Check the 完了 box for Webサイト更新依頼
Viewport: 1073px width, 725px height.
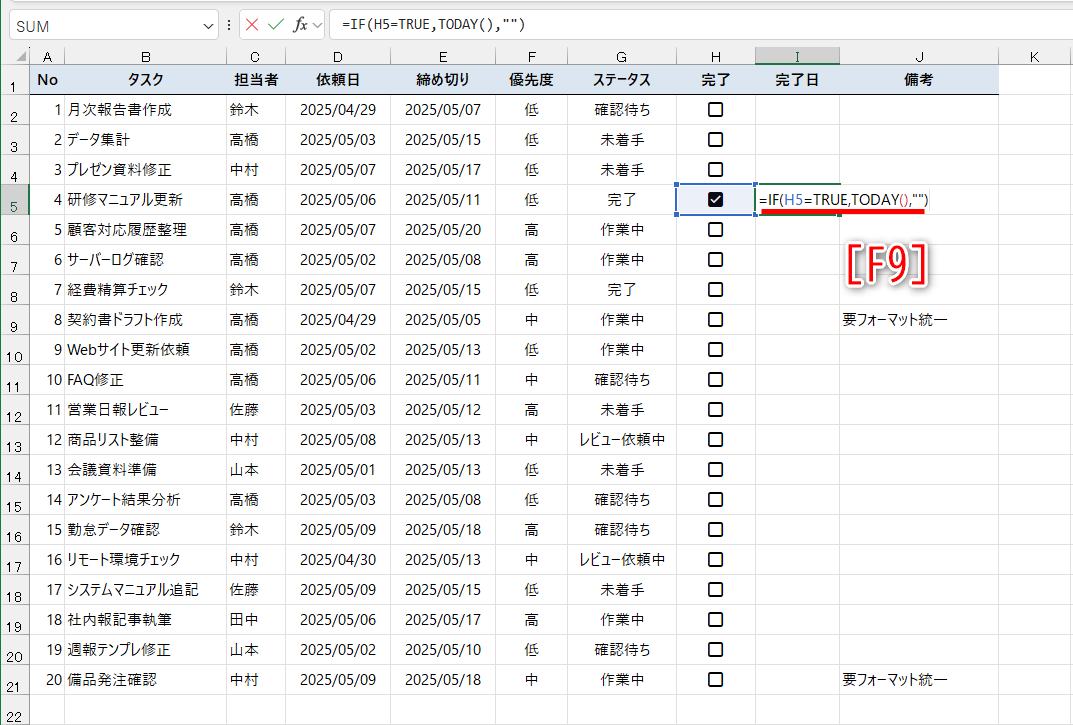click(715, 350)
